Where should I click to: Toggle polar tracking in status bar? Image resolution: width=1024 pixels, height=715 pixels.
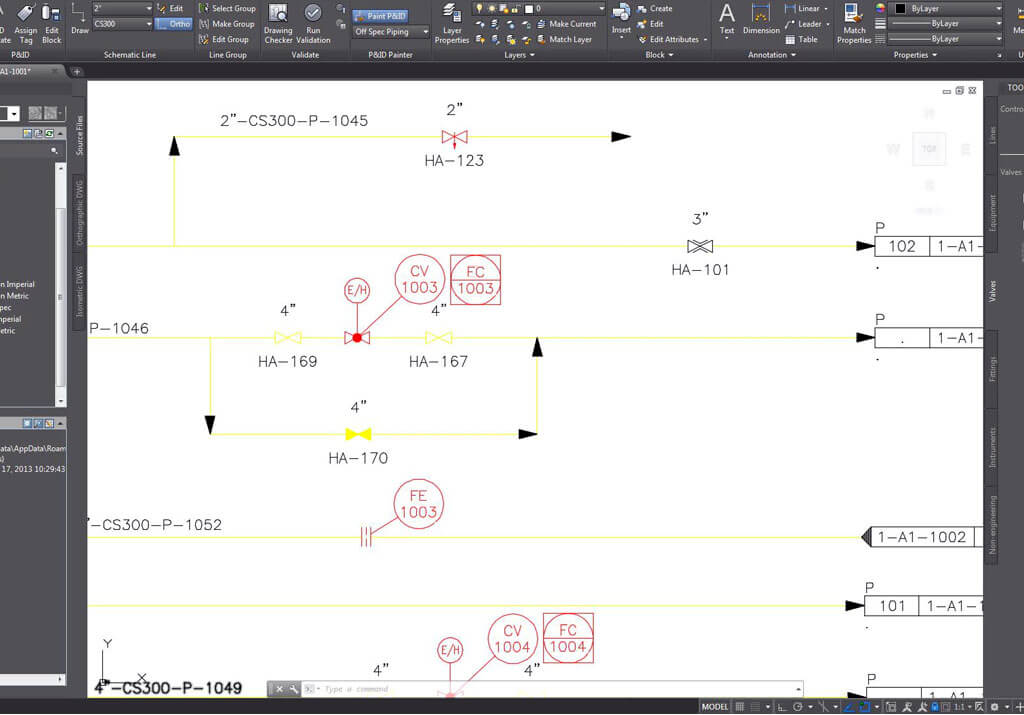[797, 707]
